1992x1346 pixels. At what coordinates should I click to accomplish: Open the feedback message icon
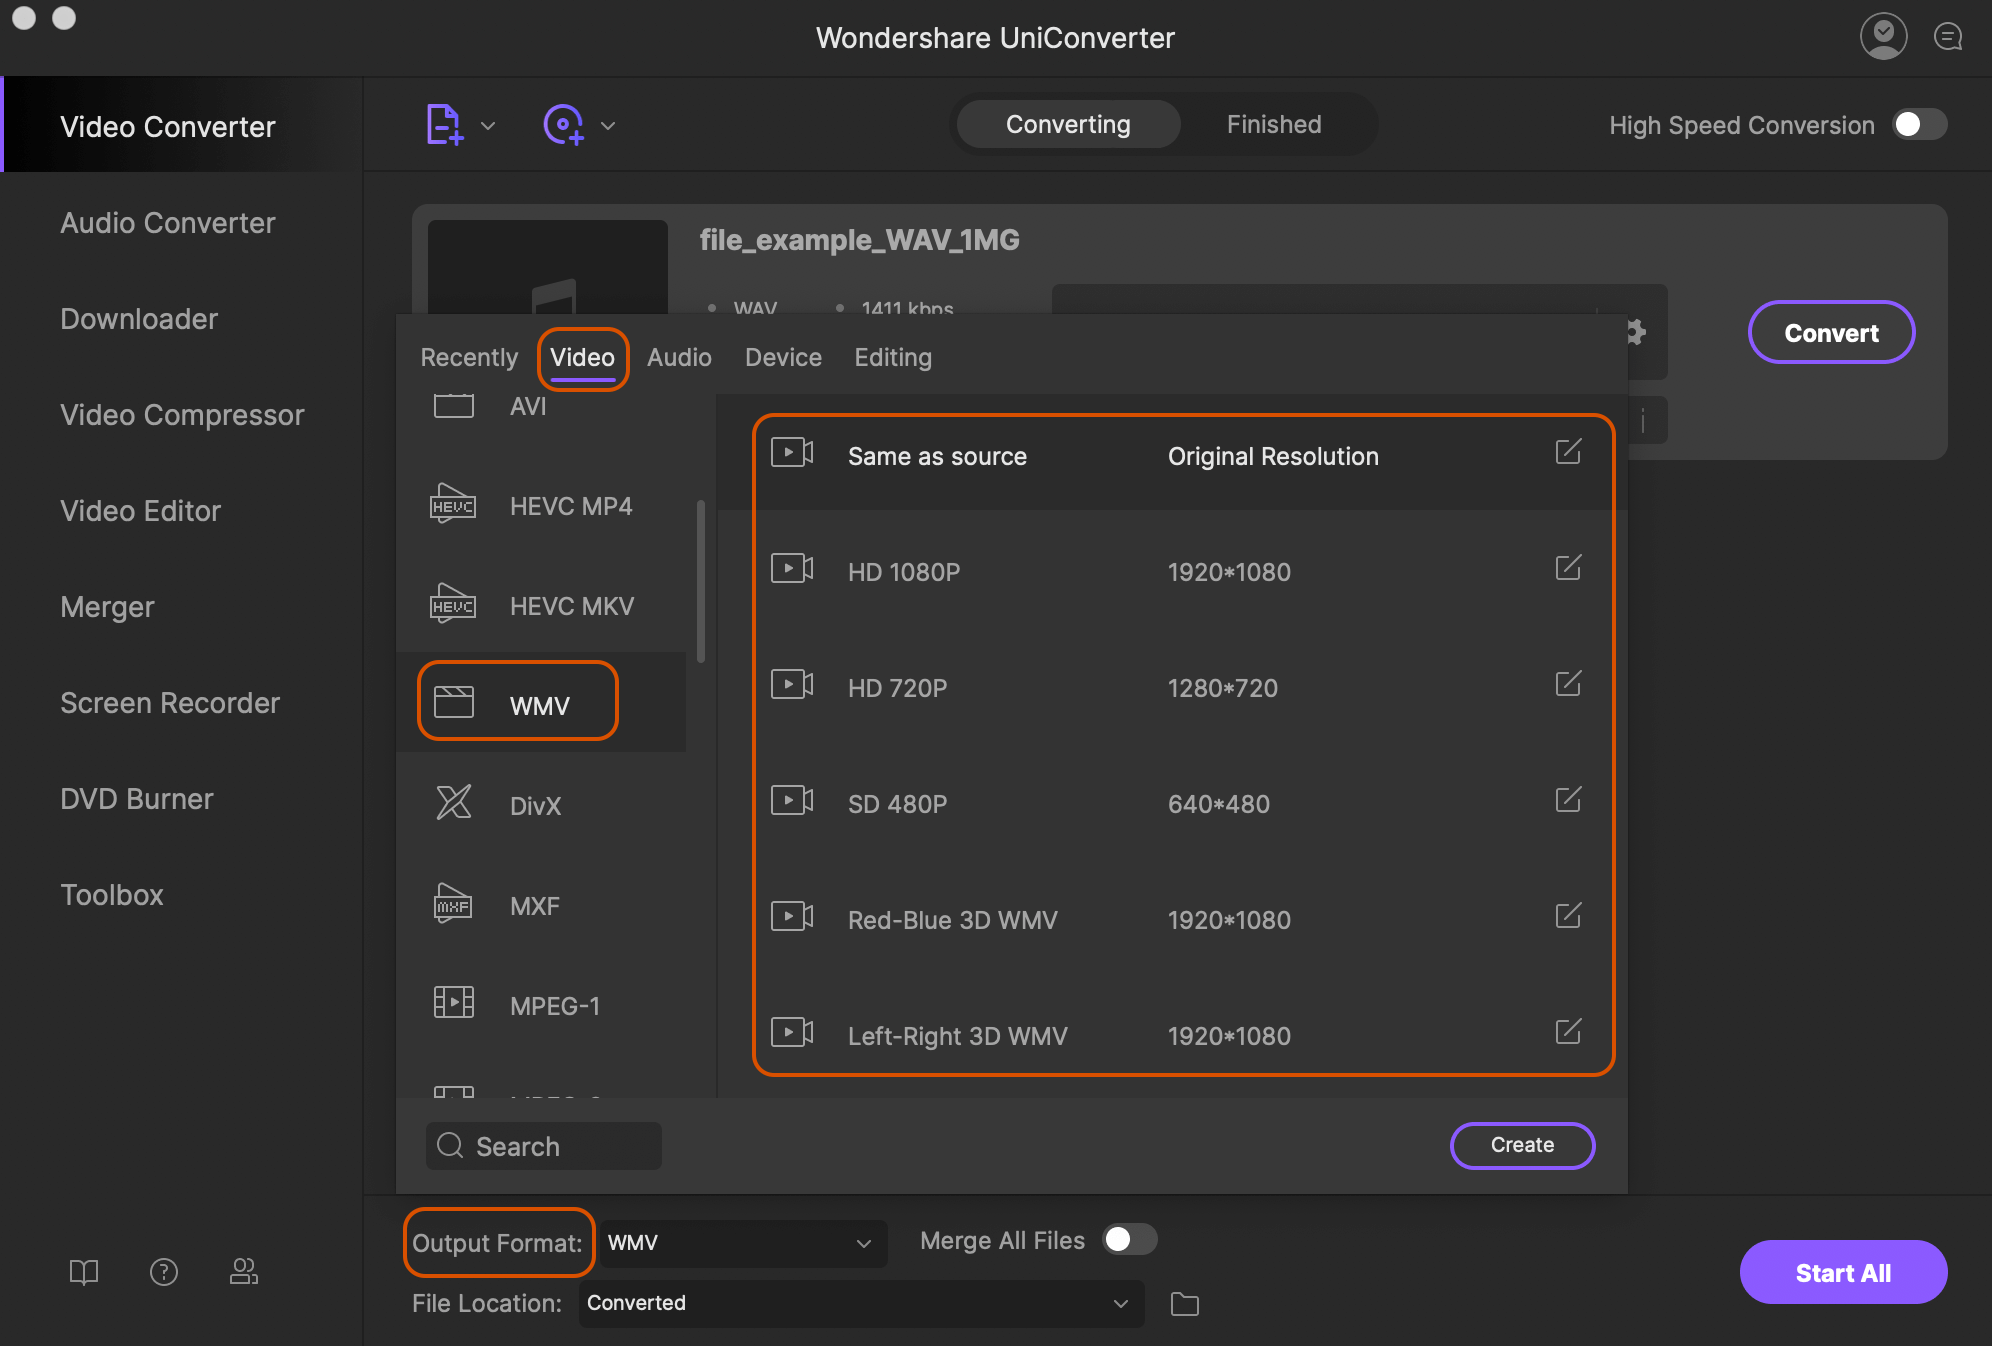pos(1948,37)
